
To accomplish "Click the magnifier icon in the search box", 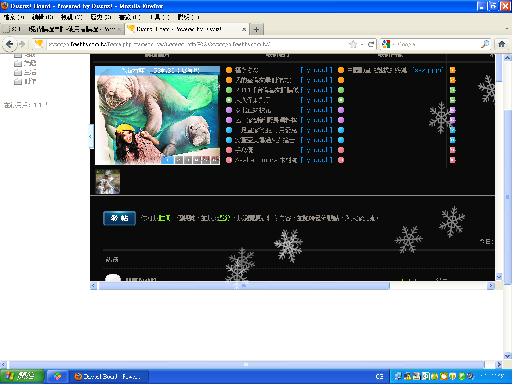I will [485, 44].
